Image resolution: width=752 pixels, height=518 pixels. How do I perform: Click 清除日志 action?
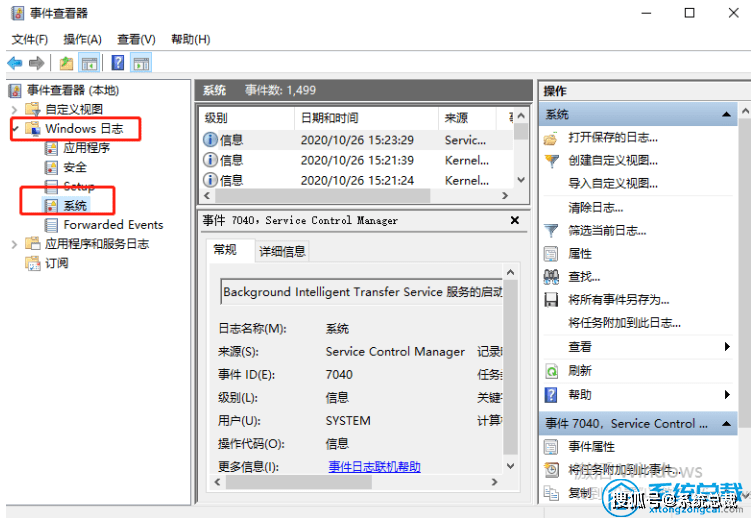click(x=595, y=208)
